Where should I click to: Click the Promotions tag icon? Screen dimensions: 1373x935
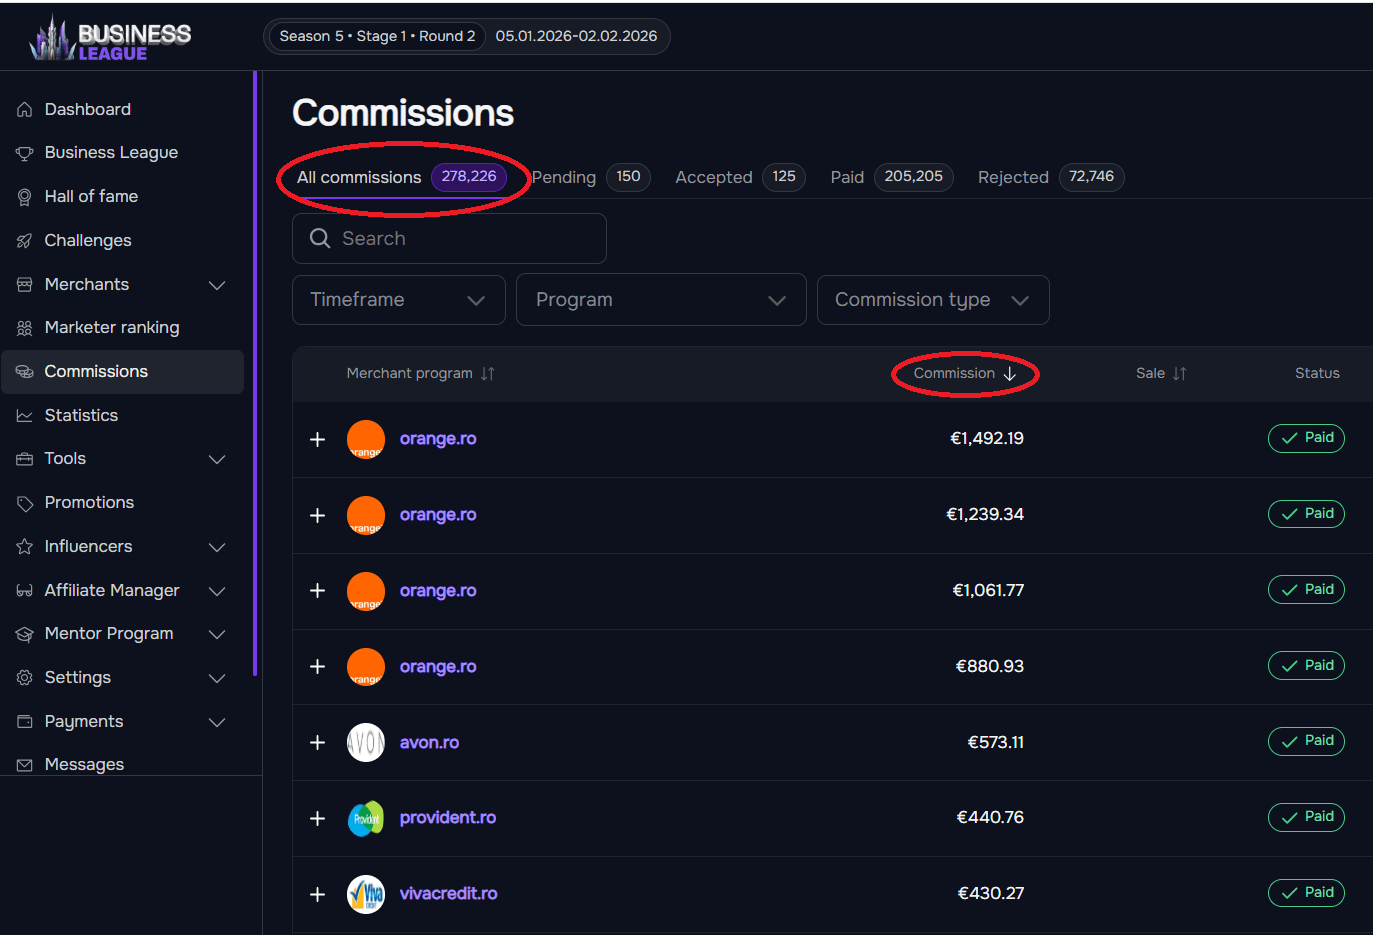tap(25, 503)
